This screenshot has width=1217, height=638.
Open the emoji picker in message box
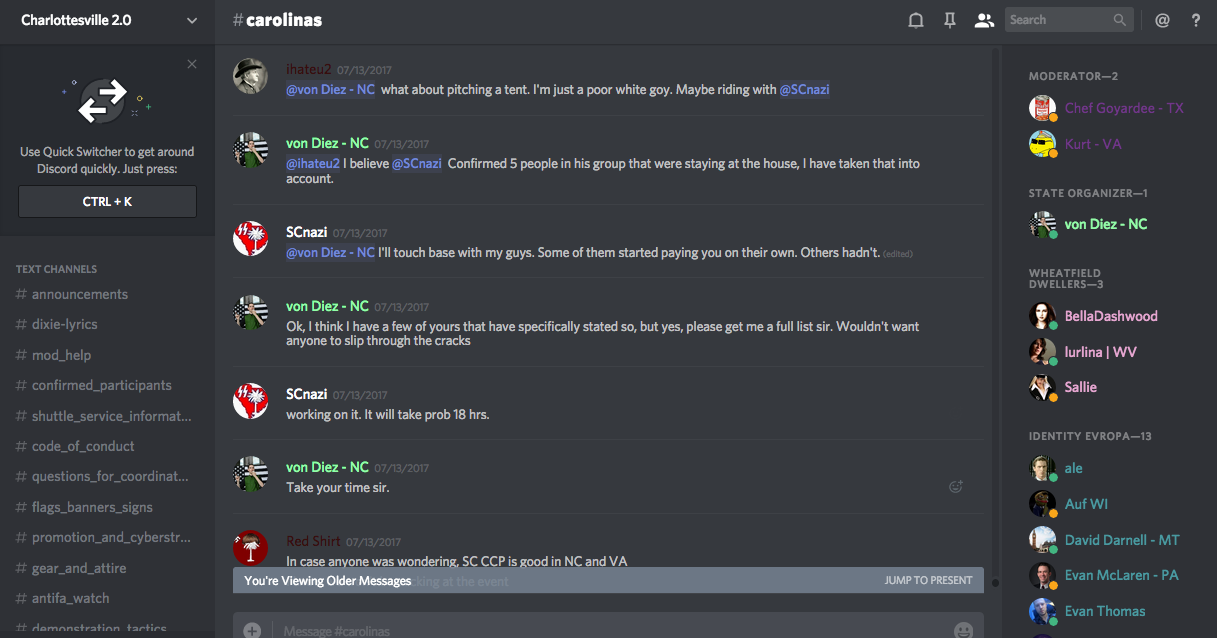pos(963,630)
